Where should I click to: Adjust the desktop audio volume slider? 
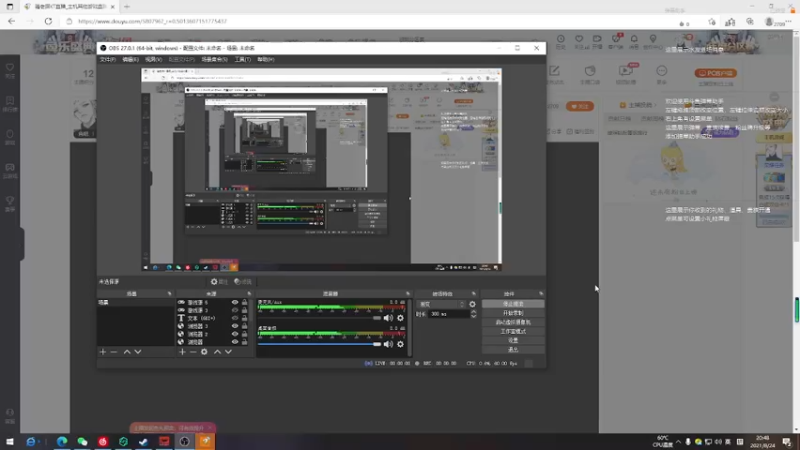coord(319,344)
